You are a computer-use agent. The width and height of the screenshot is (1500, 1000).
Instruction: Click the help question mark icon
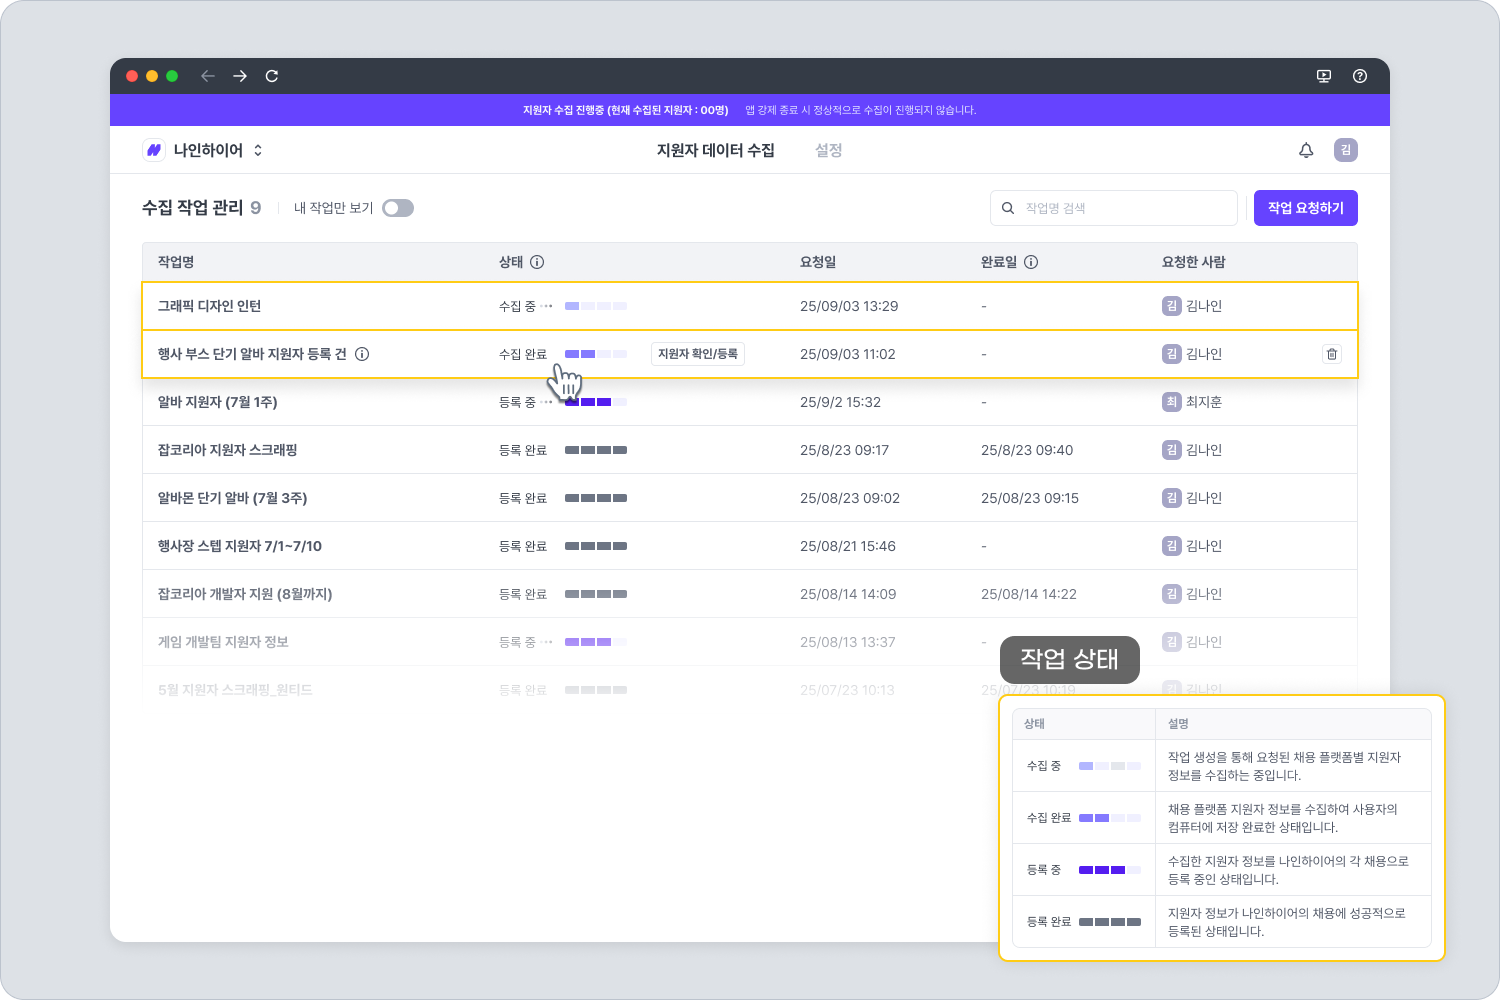click(1359, 76)
